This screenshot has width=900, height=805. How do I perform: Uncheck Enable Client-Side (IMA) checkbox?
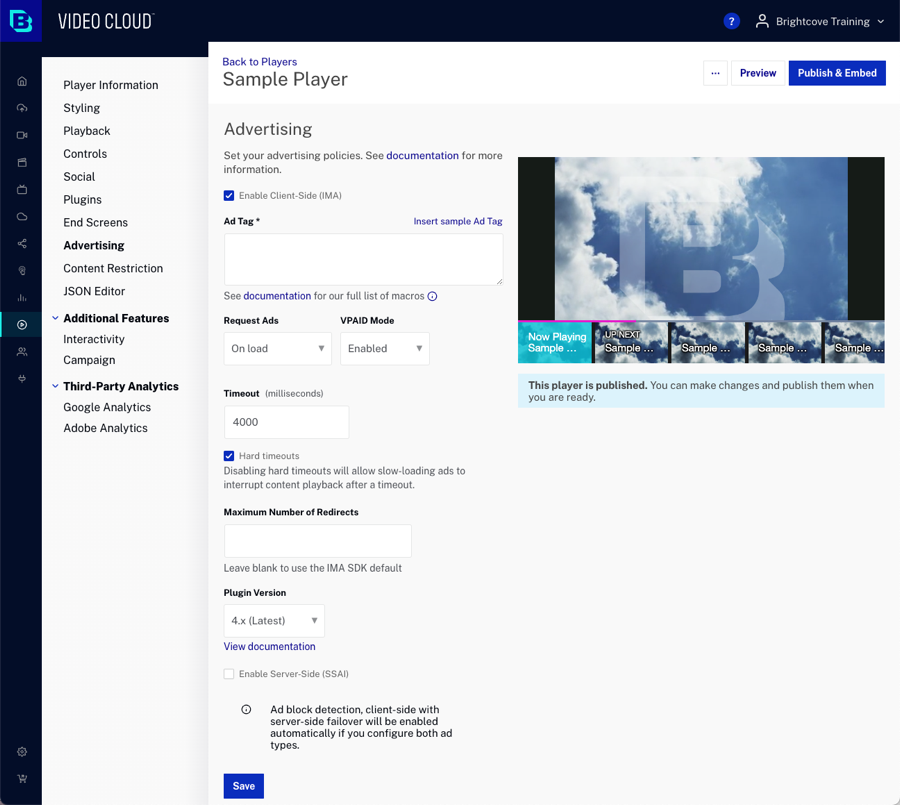(229, 196)
